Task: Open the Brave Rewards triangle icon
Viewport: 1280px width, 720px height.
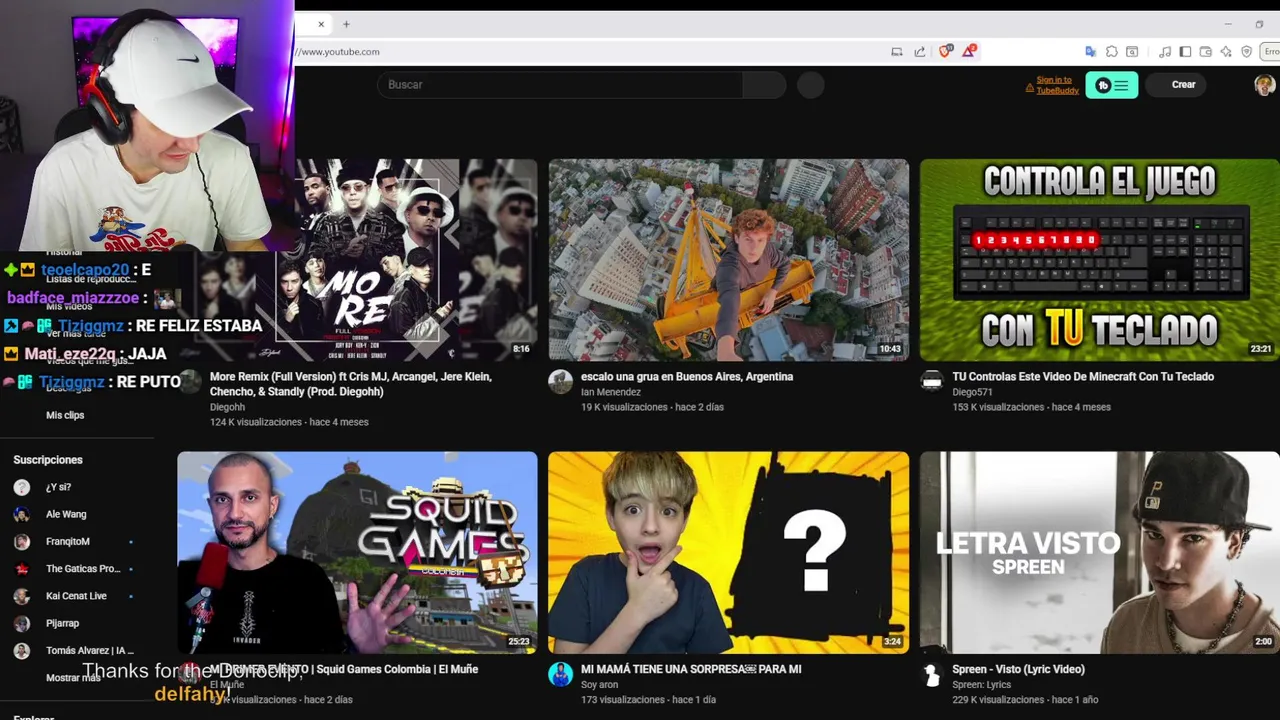Action: (x=968, y=51)
